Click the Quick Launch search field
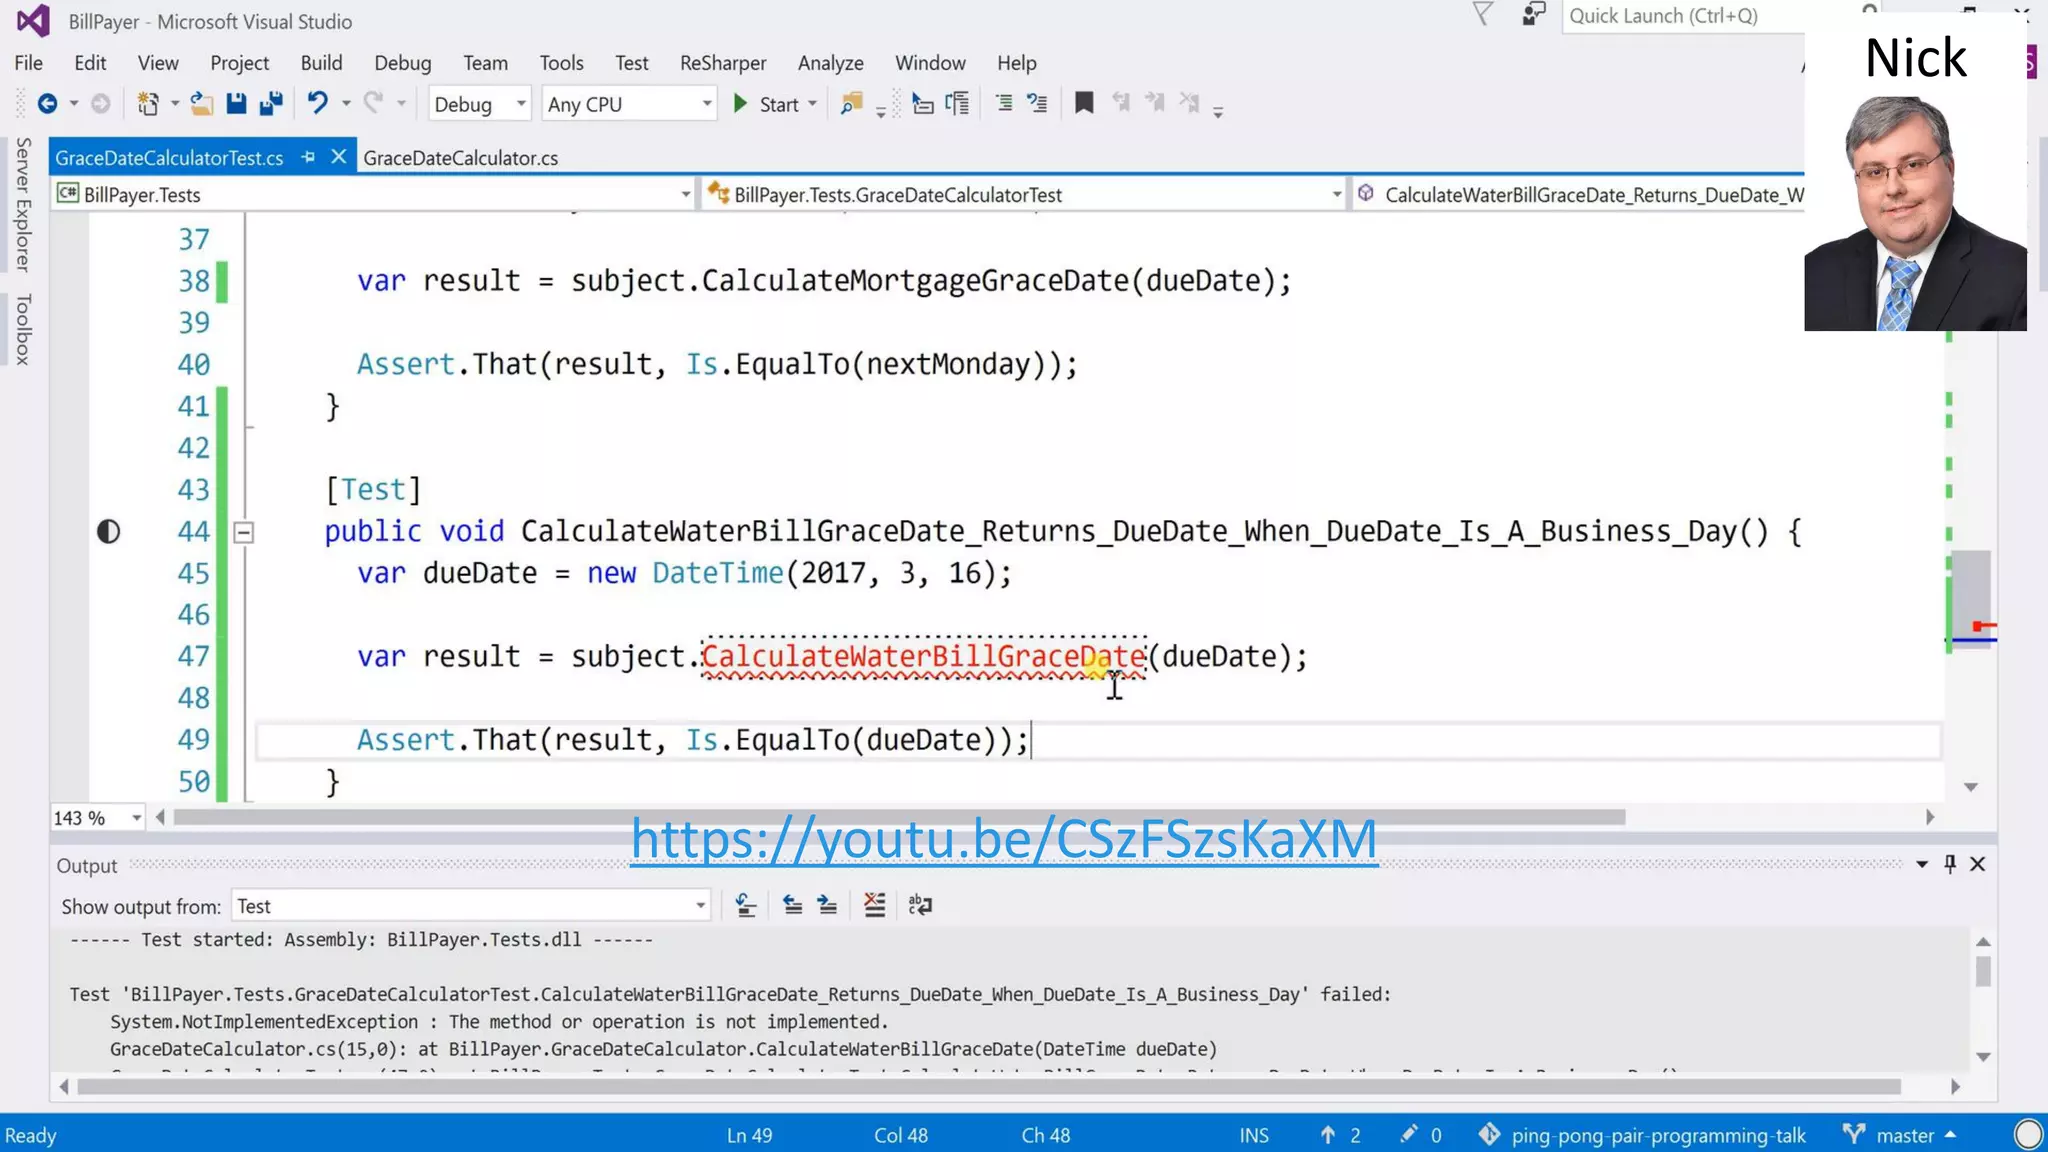 (x=1680, y=16)
